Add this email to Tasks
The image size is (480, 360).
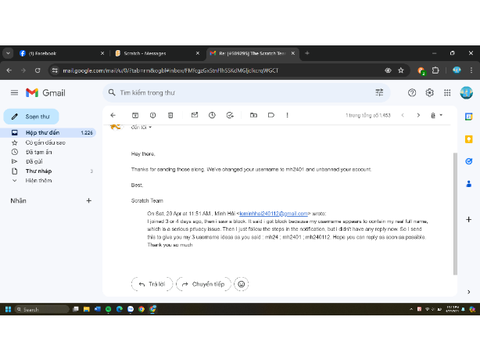point(230,115)
